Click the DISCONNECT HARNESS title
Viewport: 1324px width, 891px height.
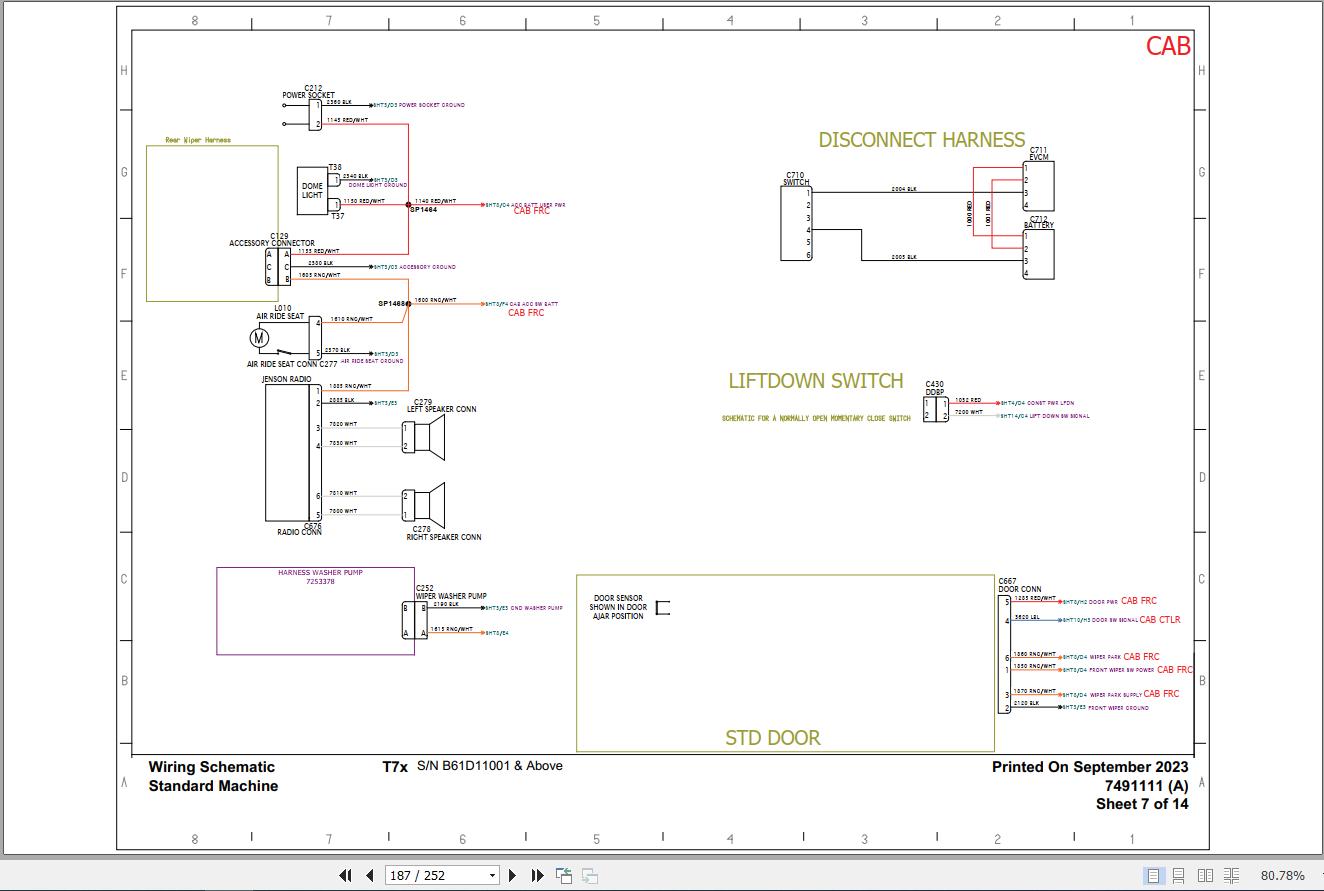[921, 140]
